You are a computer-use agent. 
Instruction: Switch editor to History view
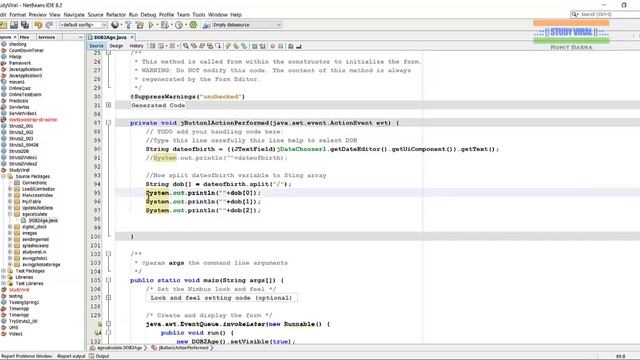click(x=136, y=46)
